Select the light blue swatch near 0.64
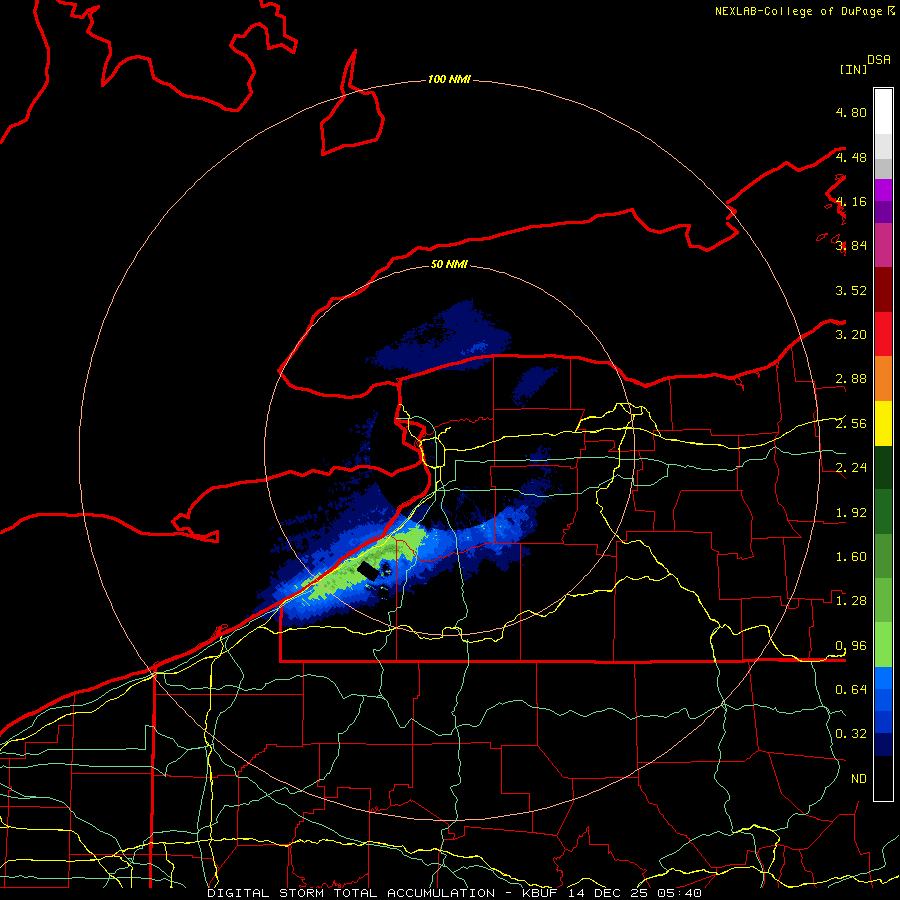The width and height of the screenshot is (900, 900). (883, 678)
